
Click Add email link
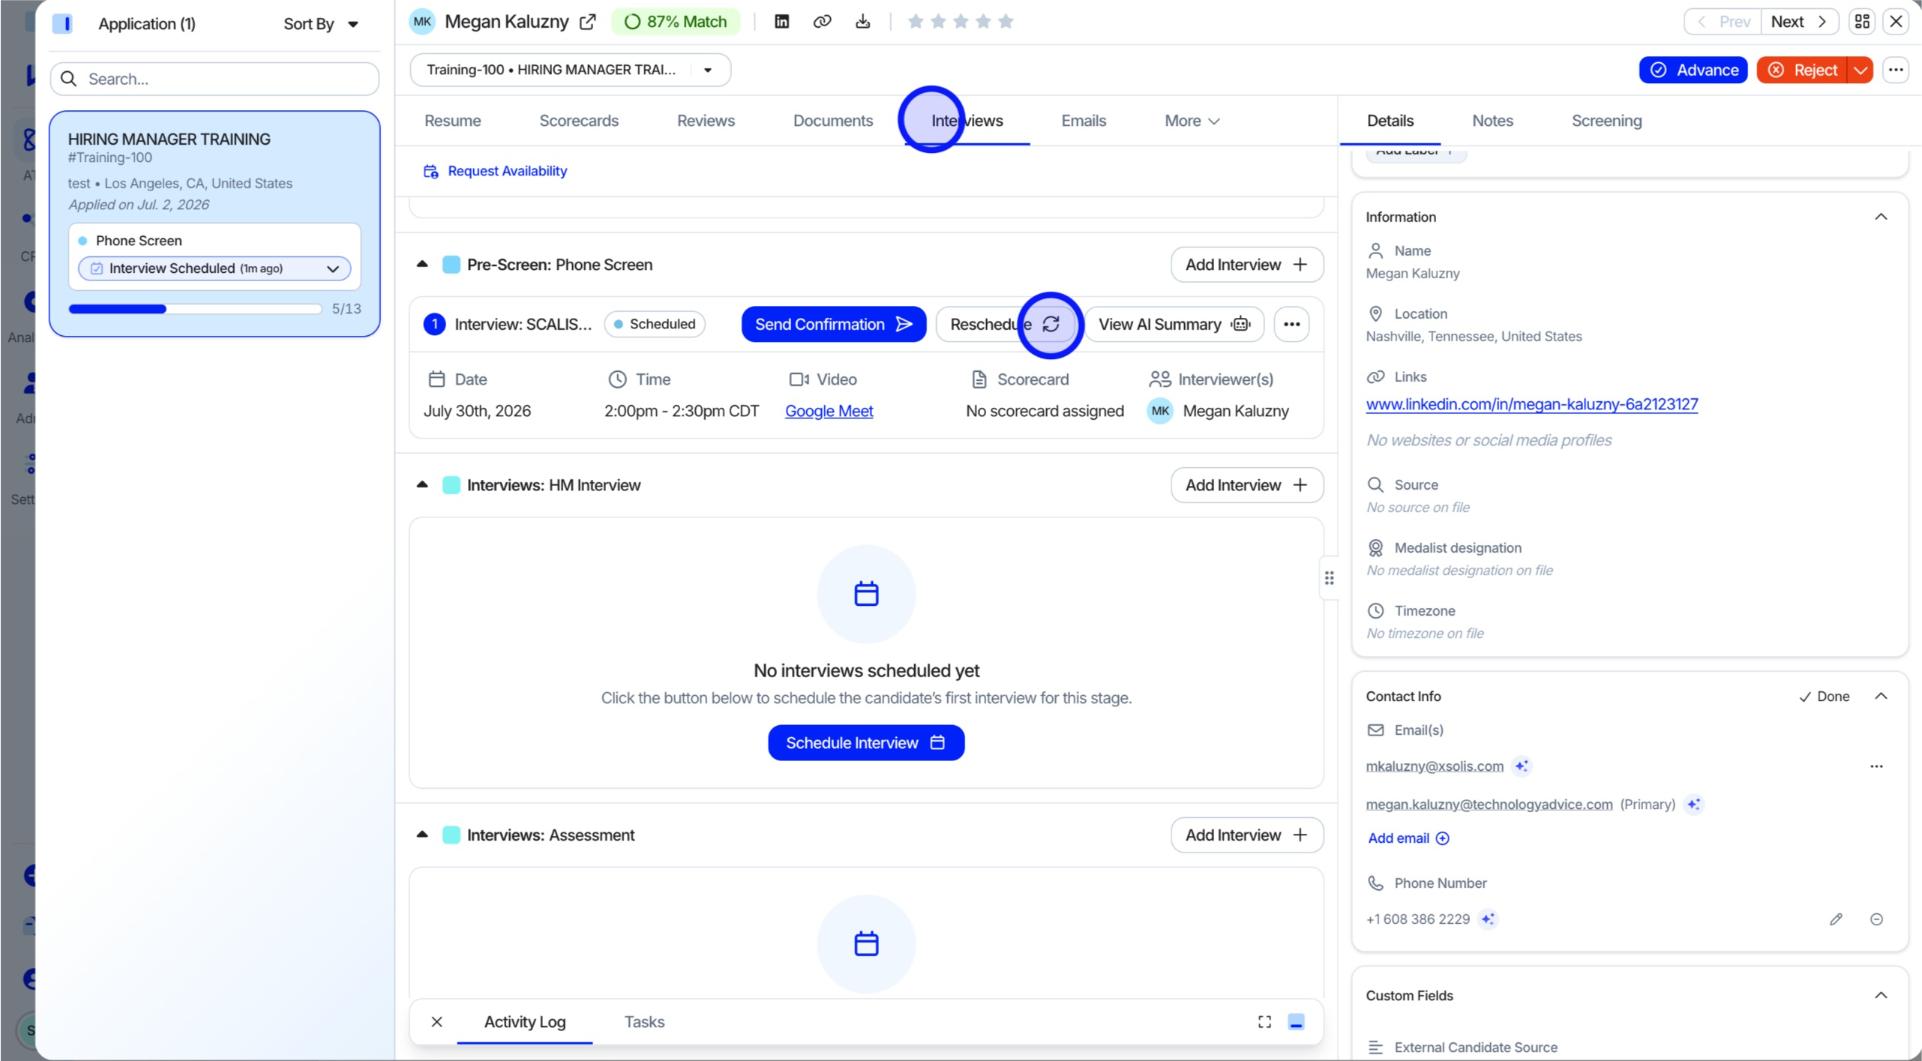pyautogui.click(x=1408, y=838)
